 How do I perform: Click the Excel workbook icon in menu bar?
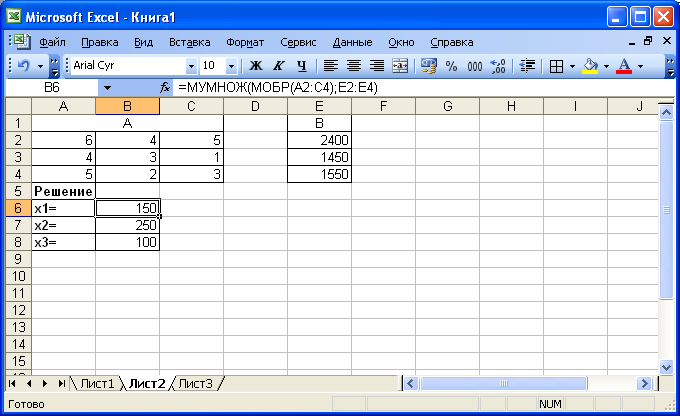pyautogui.click(x=20, y=42)
